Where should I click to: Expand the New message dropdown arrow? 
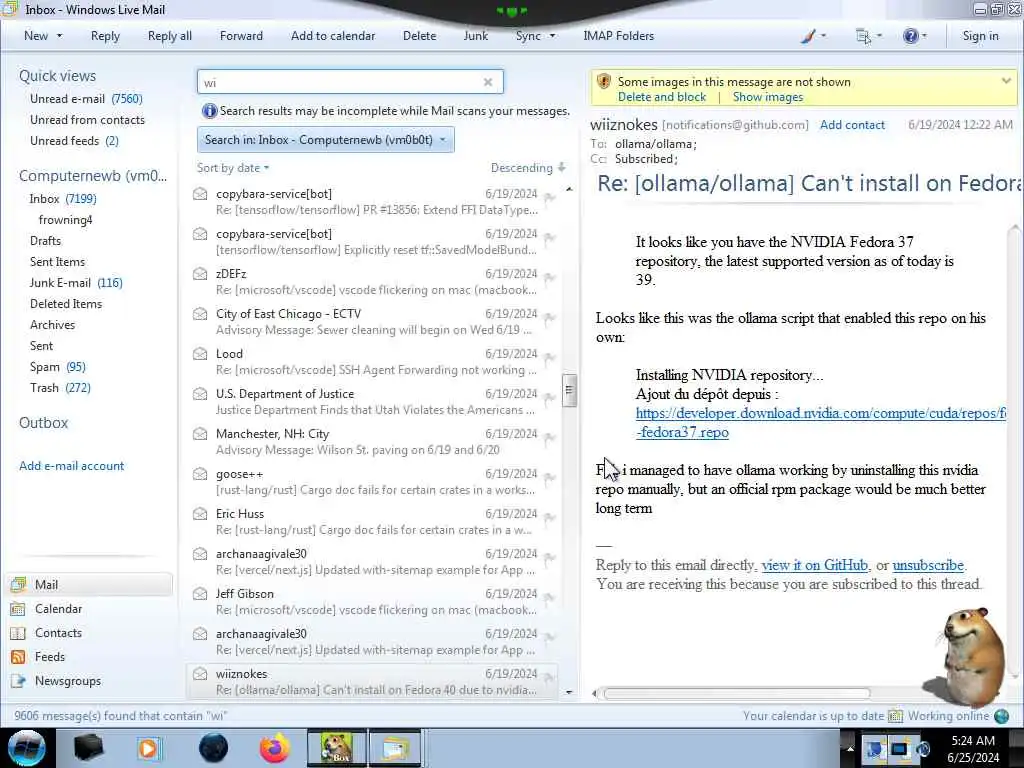59,36
